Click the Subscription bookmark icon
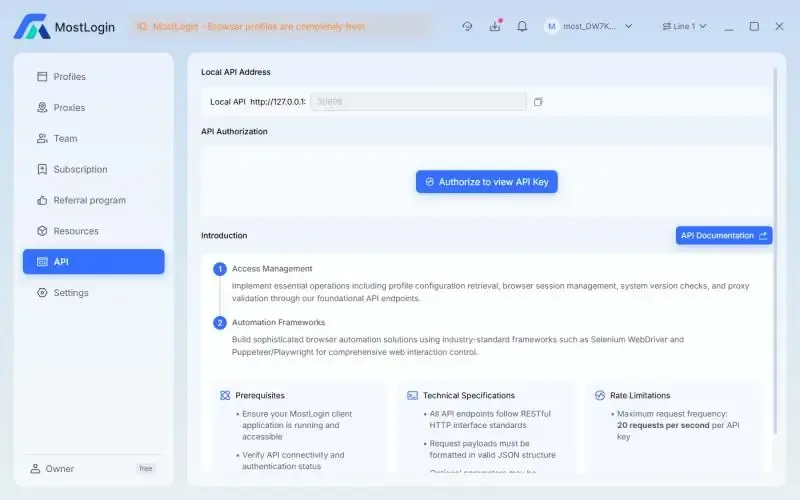800x500 pixels. click(42, 169)
